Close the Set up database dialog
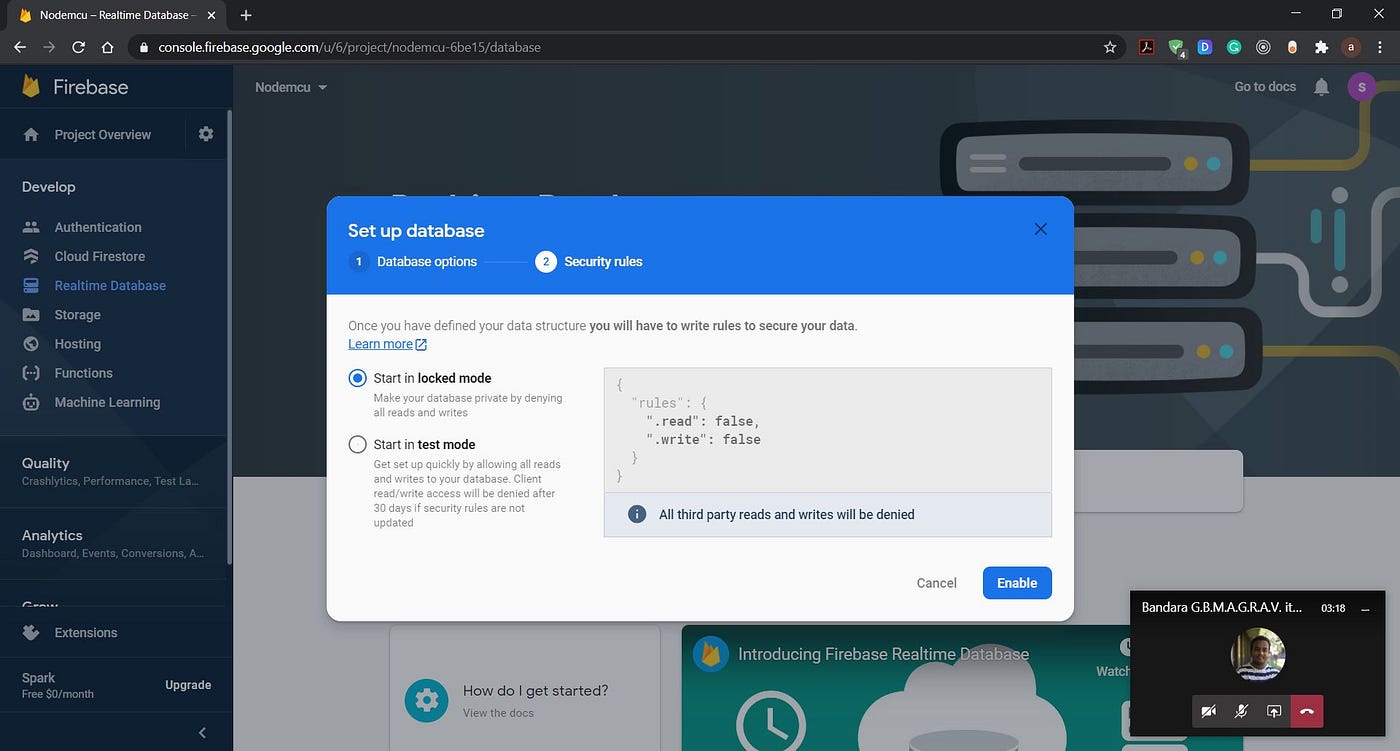 1040,229
